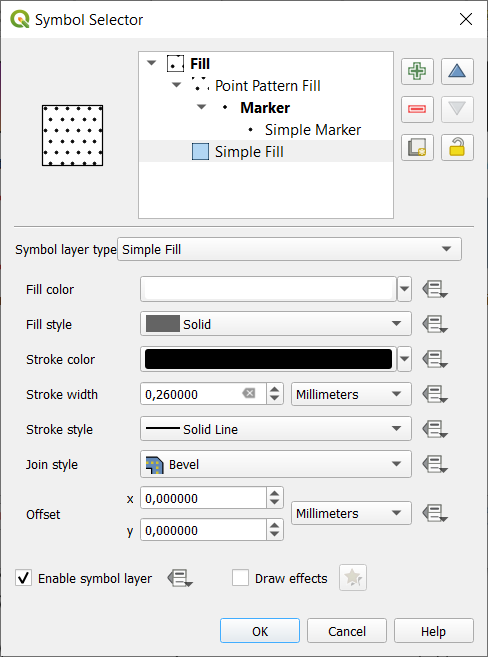The width and height of the screenshot is (488, 657).
Task: Open the Stroke style combo box
Action: coord(276,429)
